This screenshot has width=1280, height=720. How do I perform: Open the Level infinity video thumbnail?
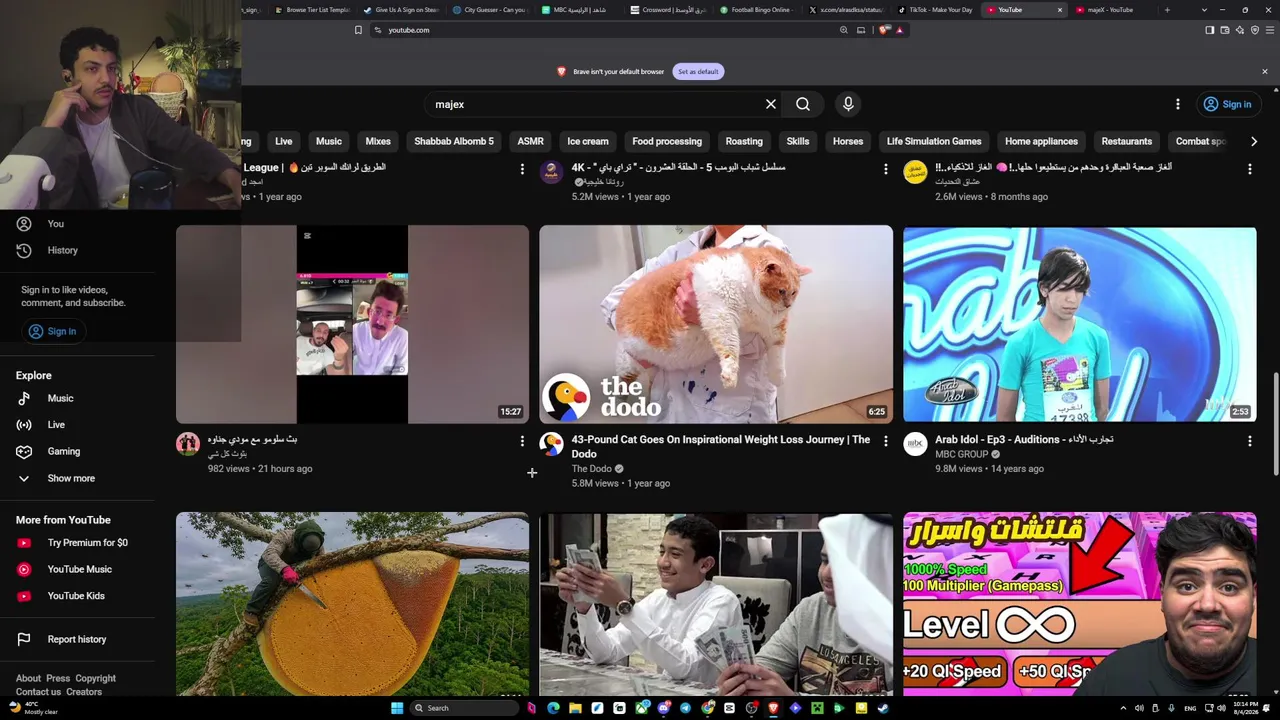pyautogui.click(x=1080, y=604)
